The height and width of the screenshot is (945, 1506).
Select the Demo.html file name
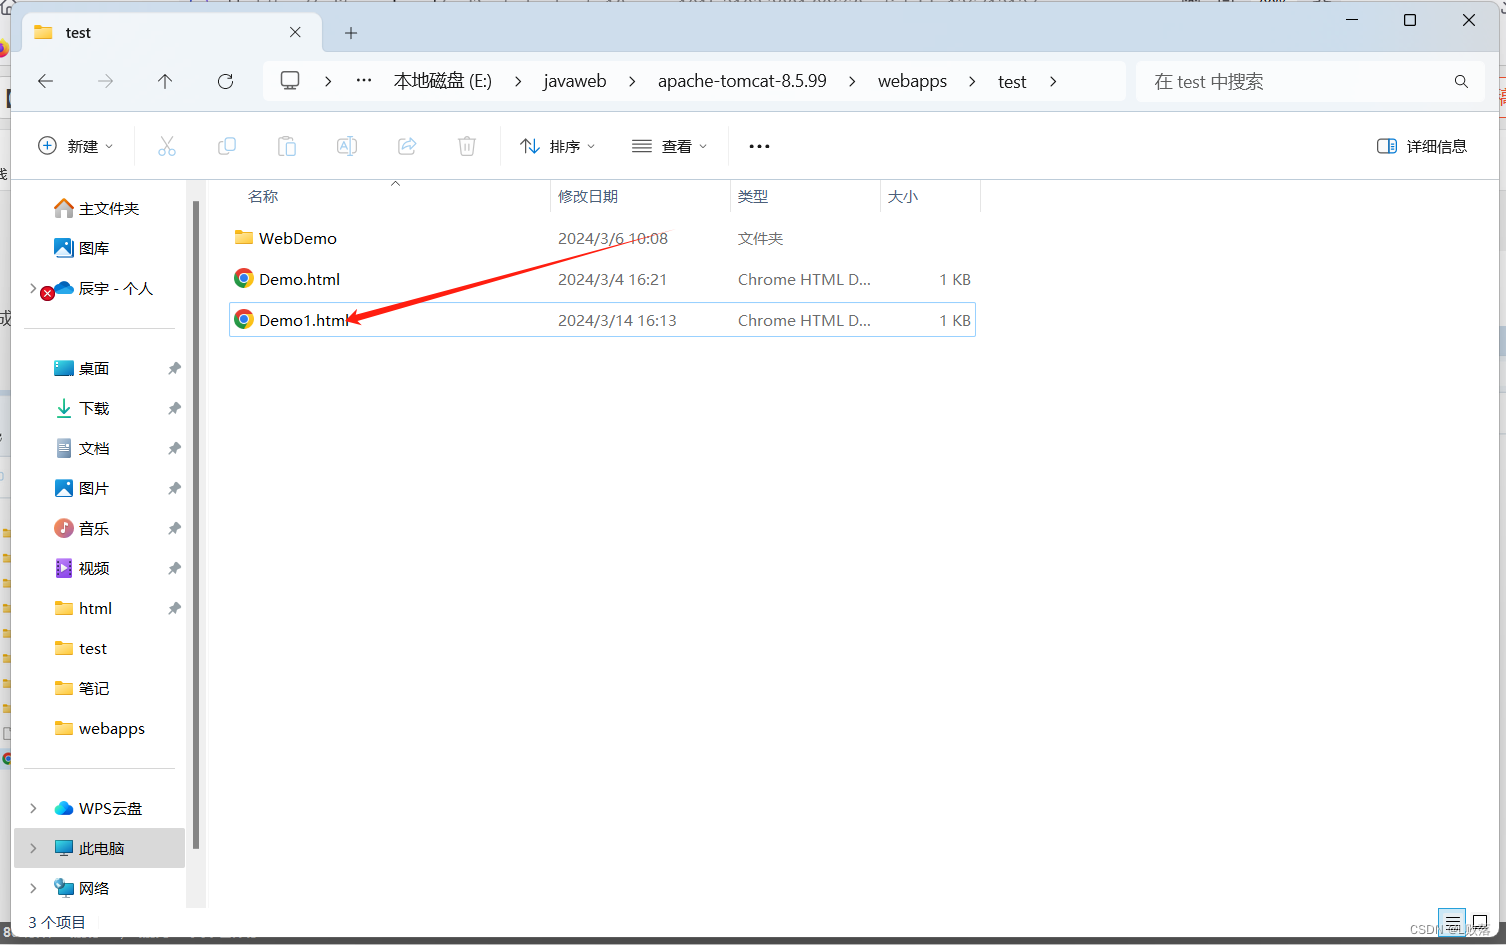300,279
